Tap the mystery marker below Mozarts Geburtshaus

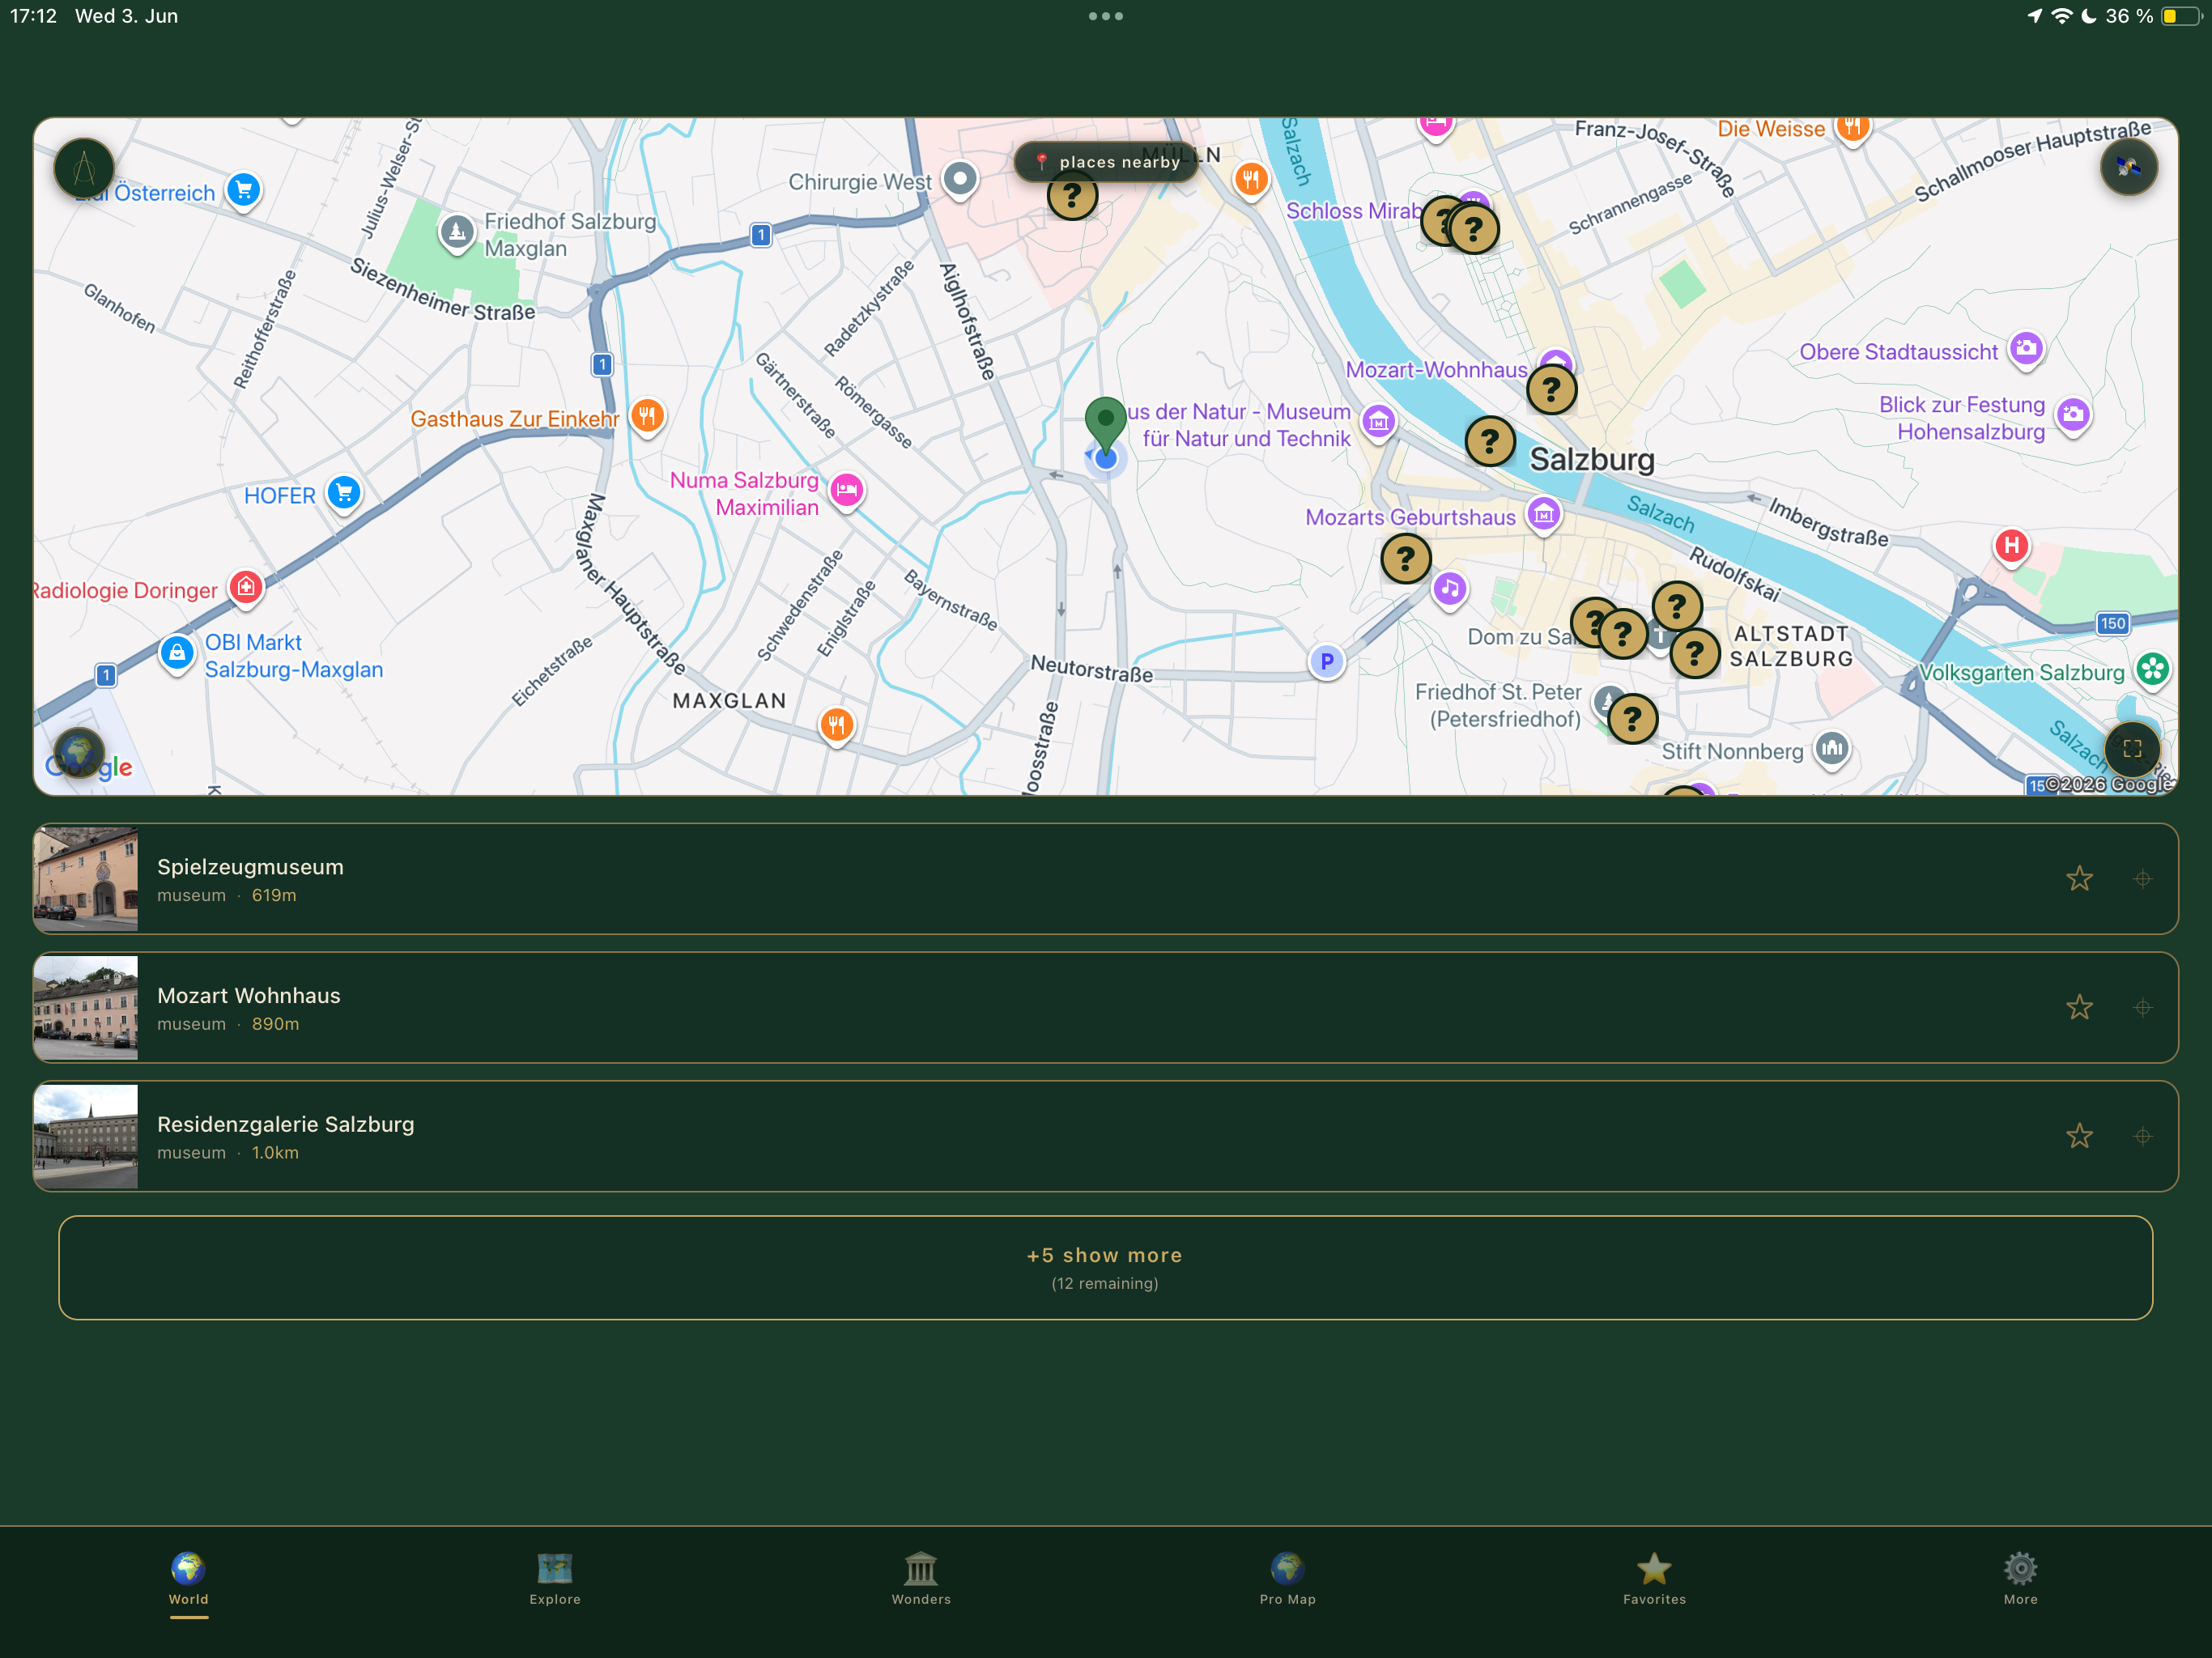[x=1405, y=559]
